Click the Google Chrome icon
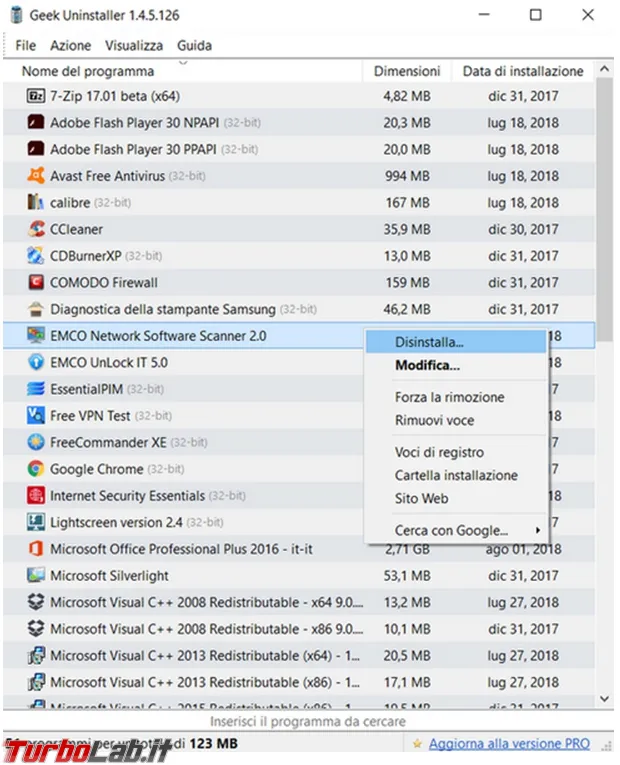This screenshot has height=765, width=620. tap(36, 469)
